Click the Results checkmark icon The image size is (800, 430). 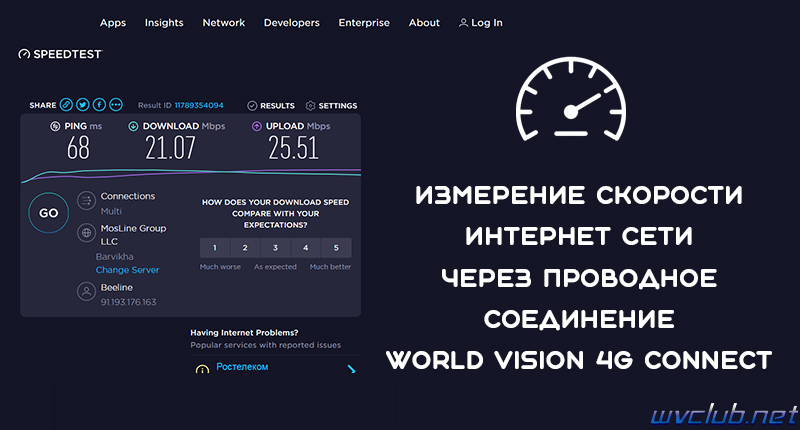click(x=252, y=106)
